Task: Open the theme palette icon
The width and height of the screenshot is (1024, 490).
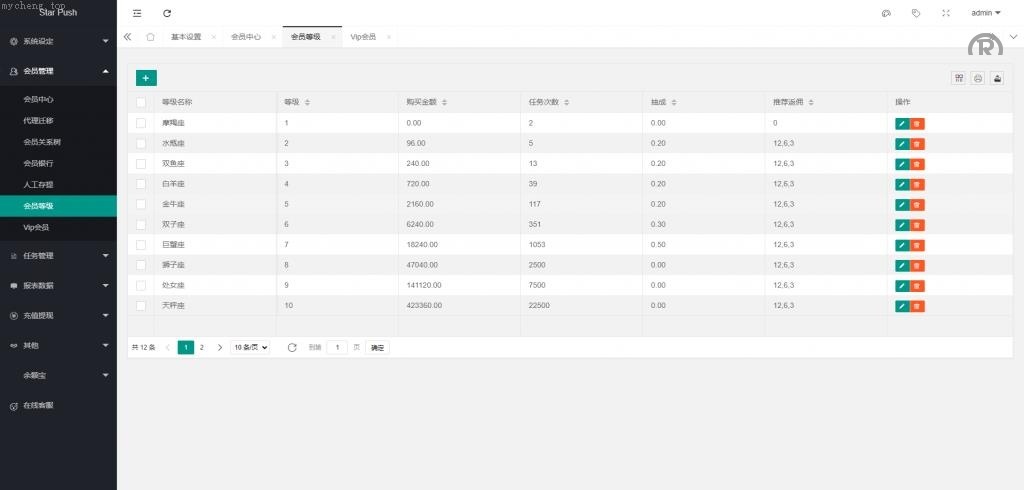Action: 886,13
